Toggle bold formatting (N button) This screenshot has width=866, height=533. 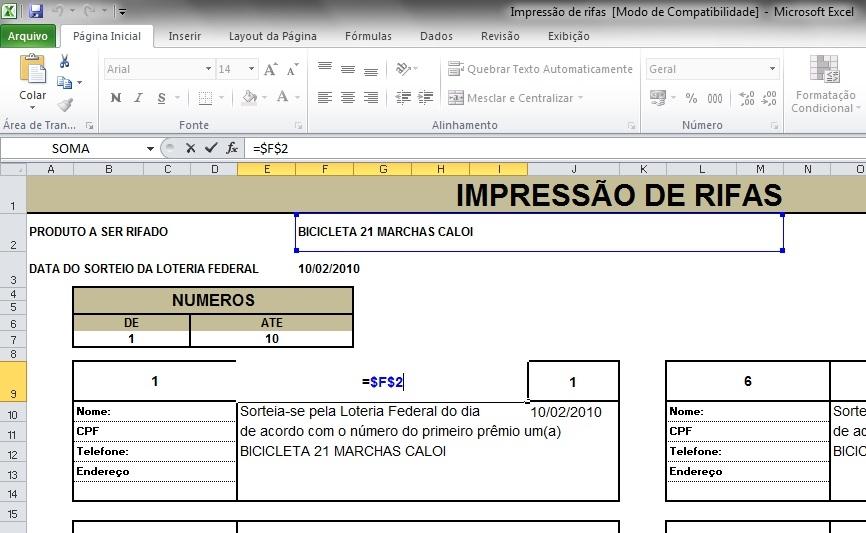pyautogui.click(x=116, y=98)
